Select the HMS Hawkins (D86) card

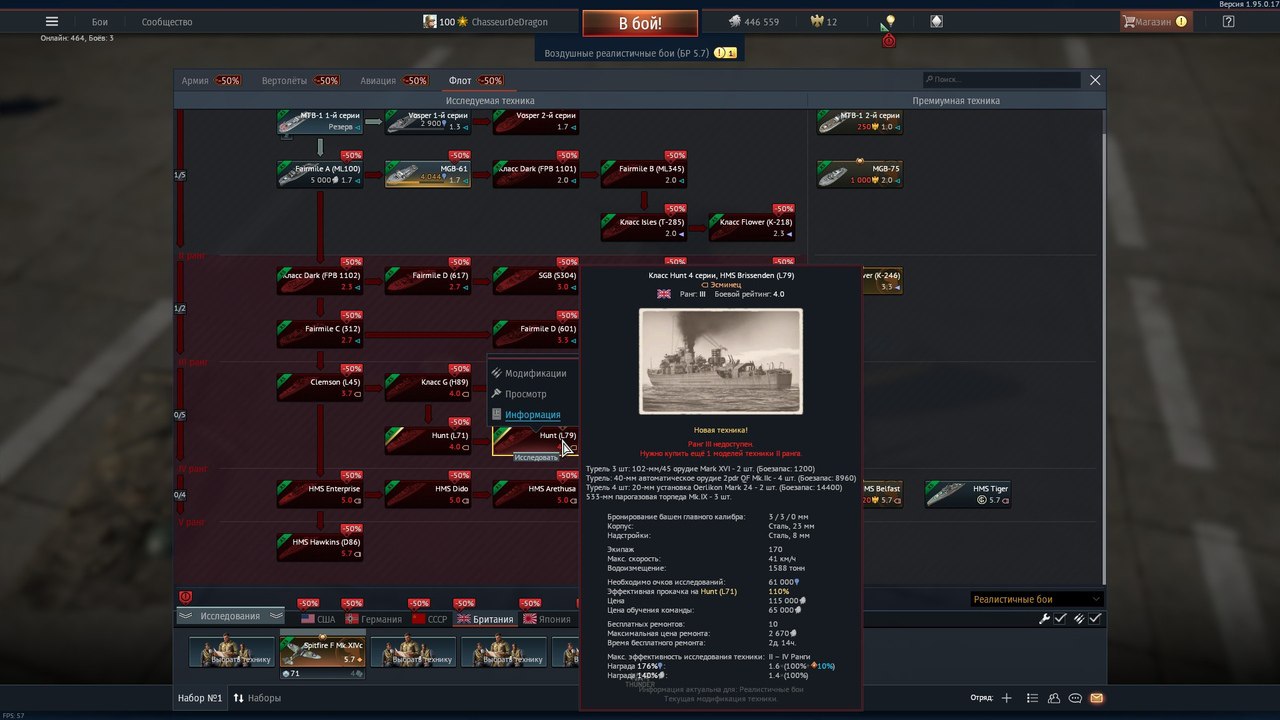click(x=320, y=547)
